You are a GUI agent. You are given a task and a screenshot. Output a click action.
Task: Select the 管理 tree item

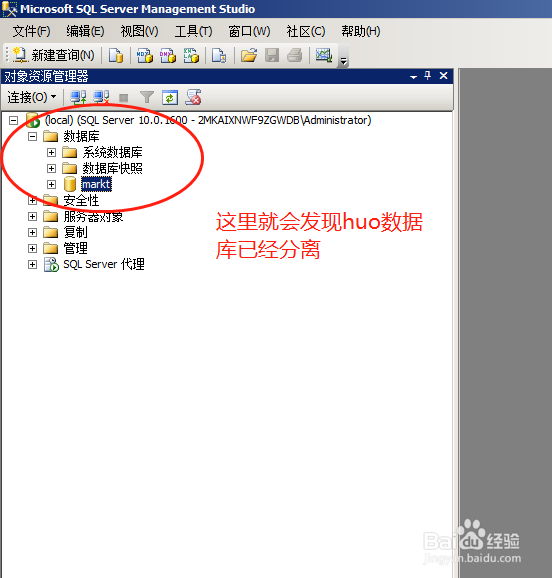click(x=75, y=248)
